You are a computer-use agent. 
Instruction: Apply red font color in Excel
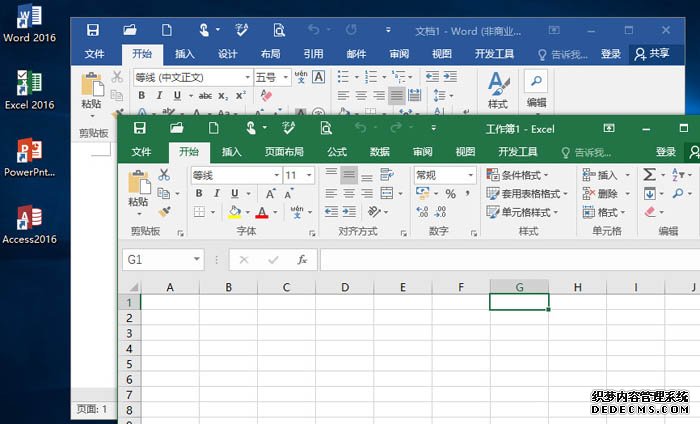click(x=262, y=212)
